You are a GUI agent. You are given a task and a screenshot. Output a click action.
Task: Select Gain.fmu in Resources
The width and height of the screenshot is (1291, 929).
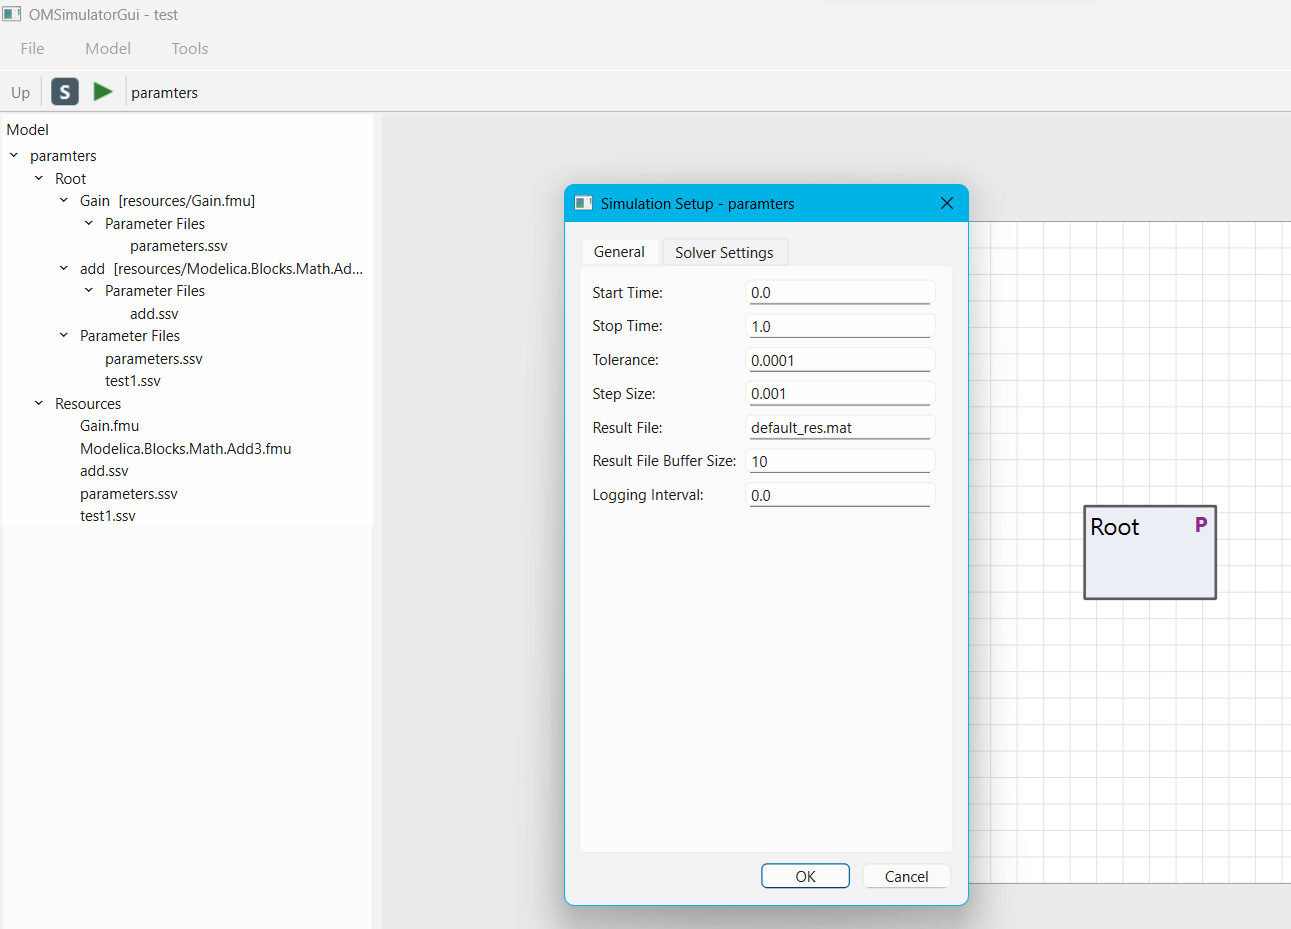110,426
